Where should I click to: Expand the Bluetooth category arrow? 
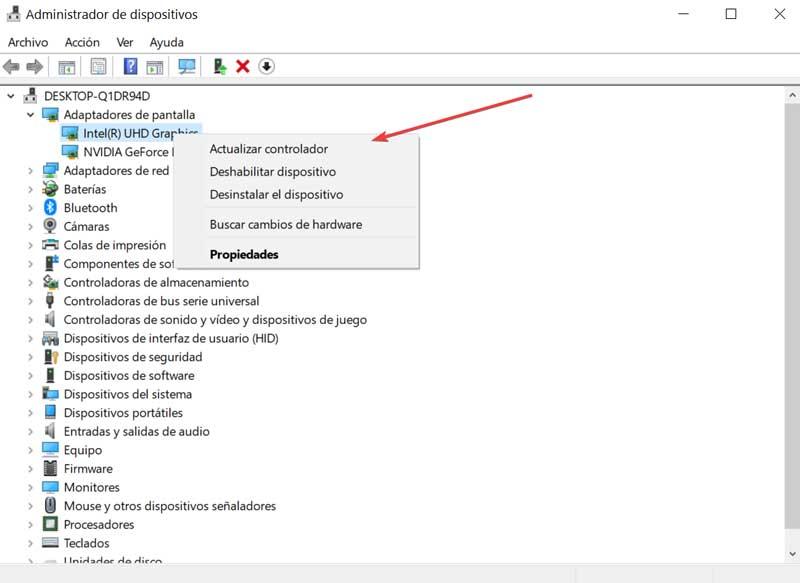[30, 208]
